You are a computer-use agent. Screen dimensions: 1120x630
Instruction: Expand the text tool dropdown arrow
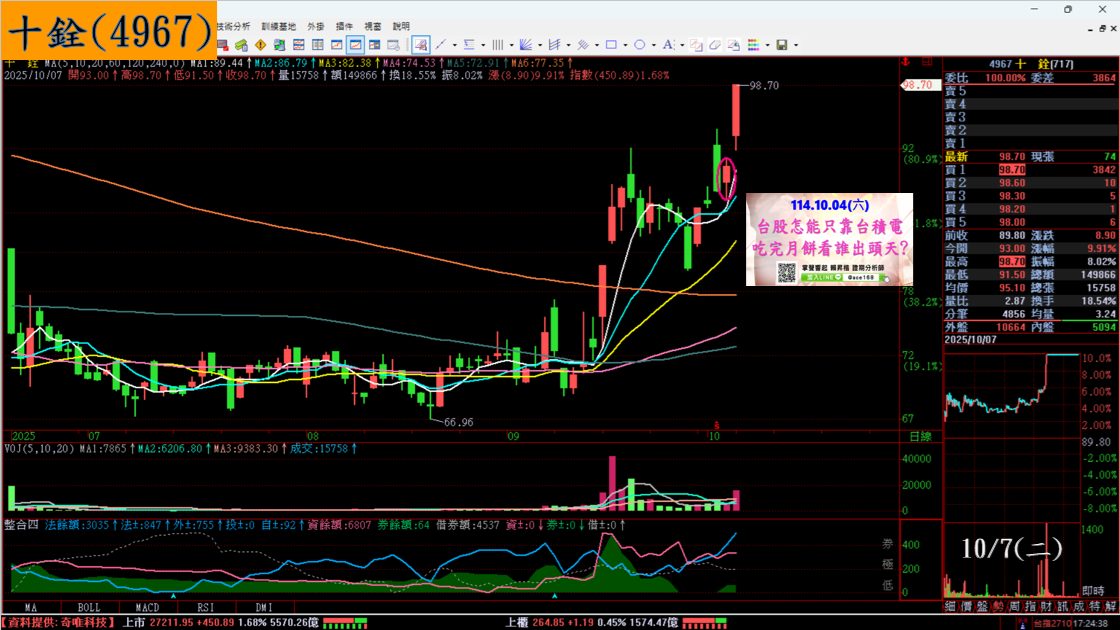tap(682, 46)
